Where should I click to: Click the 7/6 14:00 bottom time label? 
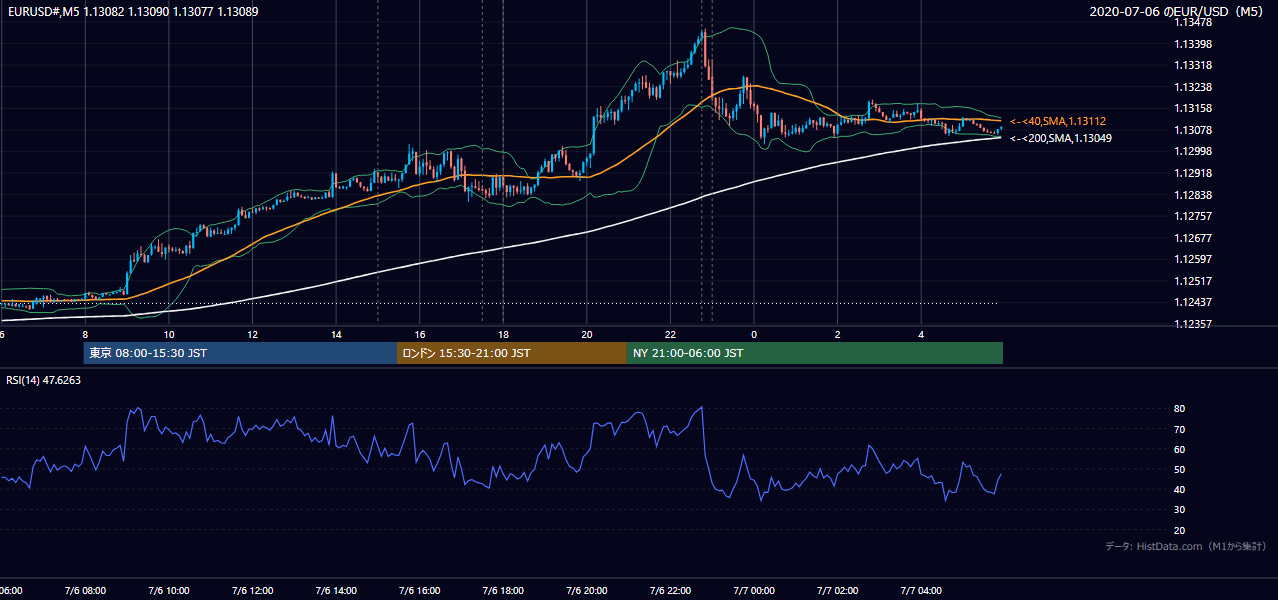coord(336,591)
